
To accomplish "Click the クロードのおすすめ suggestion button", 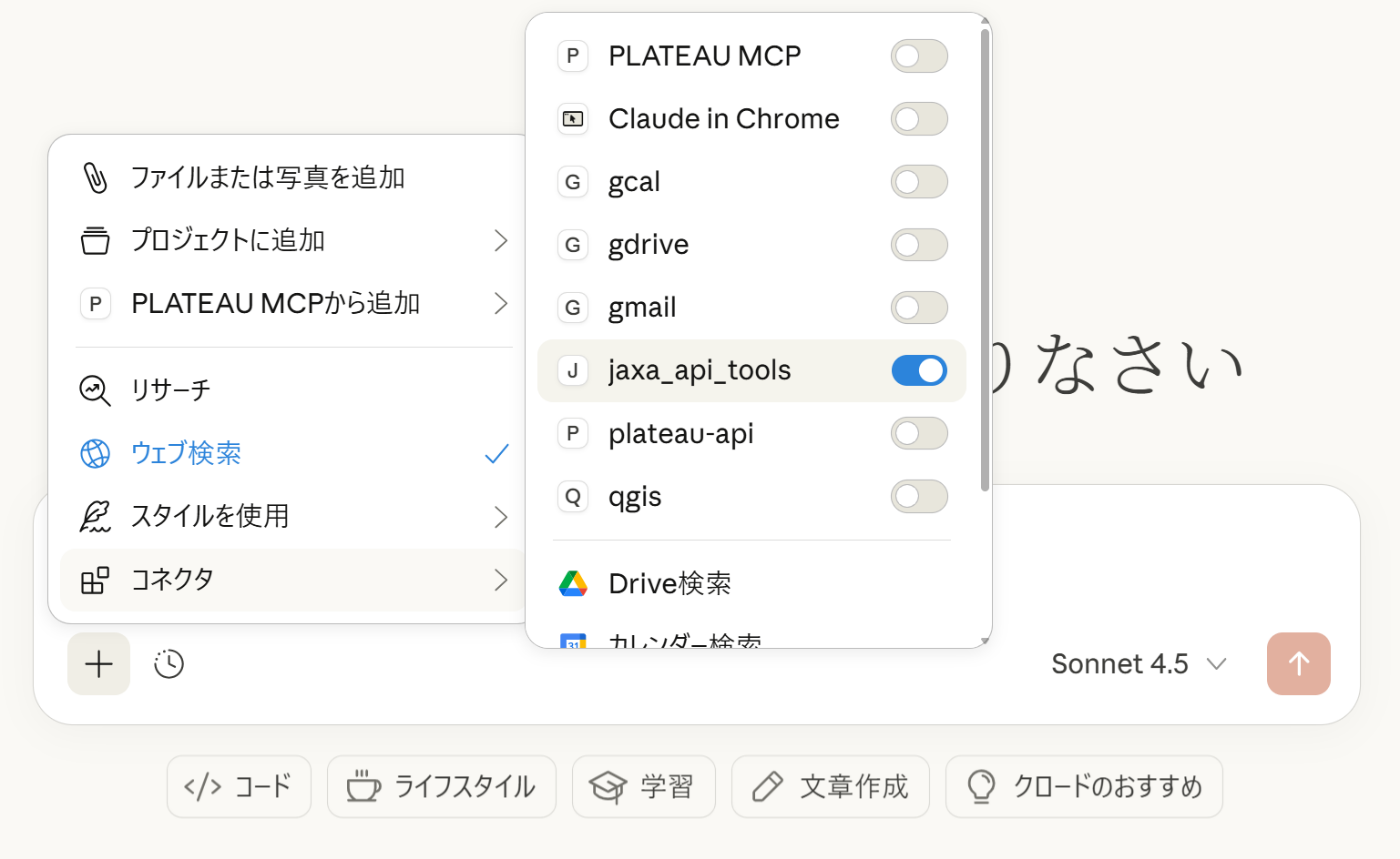I will pos(1084,787).
